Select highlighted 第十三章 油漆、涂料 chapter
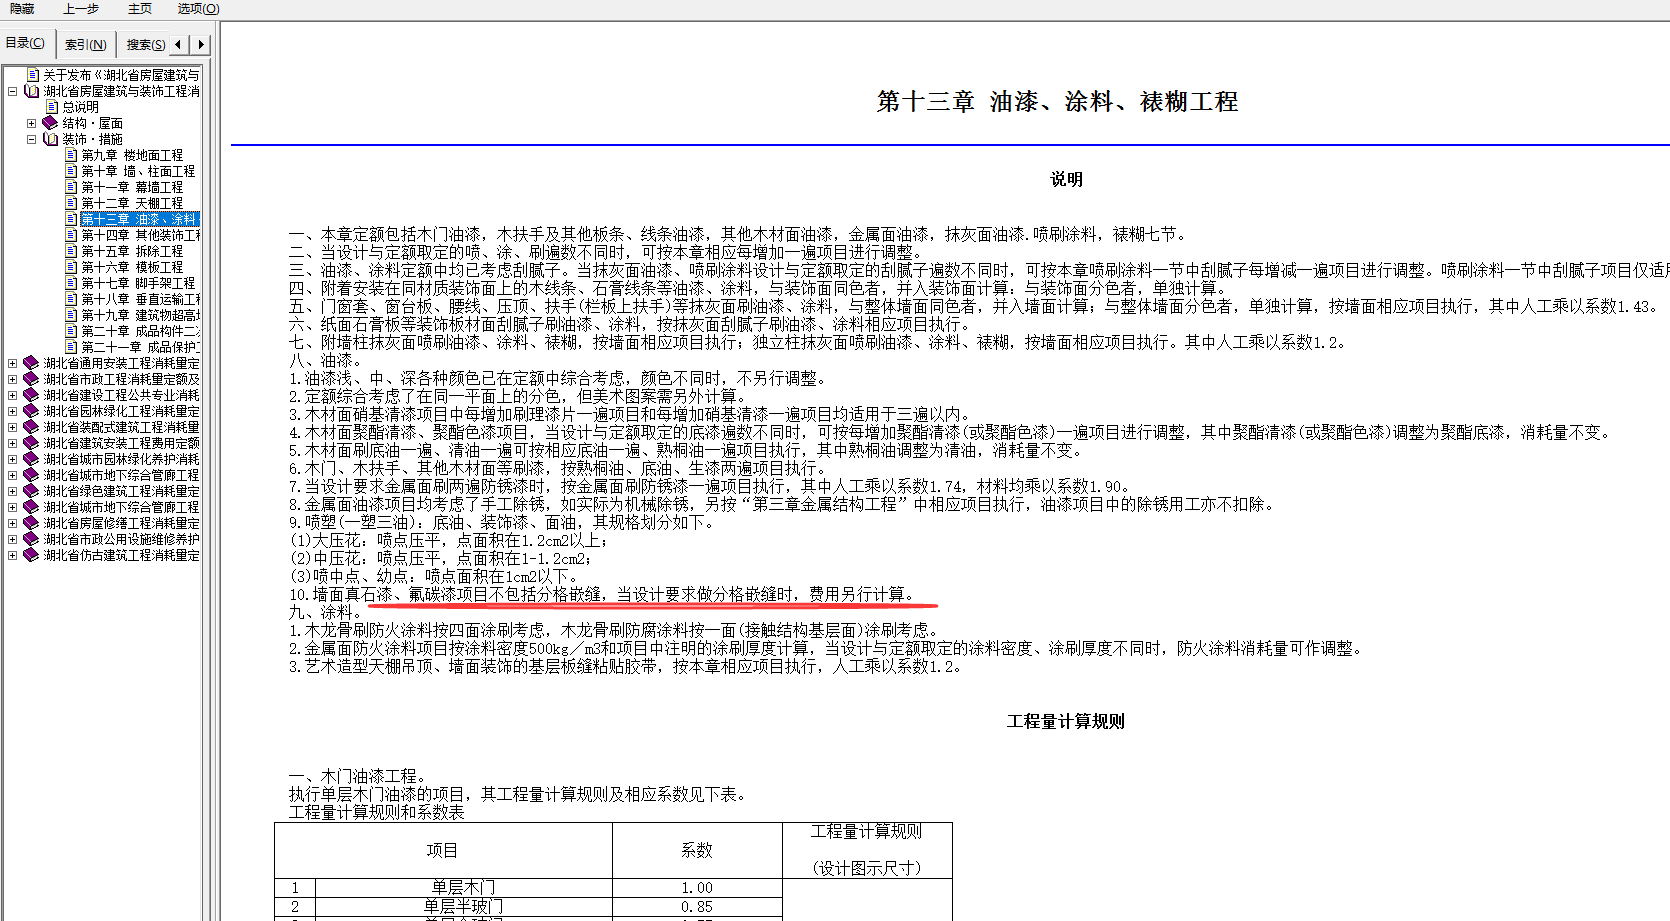Viewport: 1670px width, 921px height. coord(139,219)
